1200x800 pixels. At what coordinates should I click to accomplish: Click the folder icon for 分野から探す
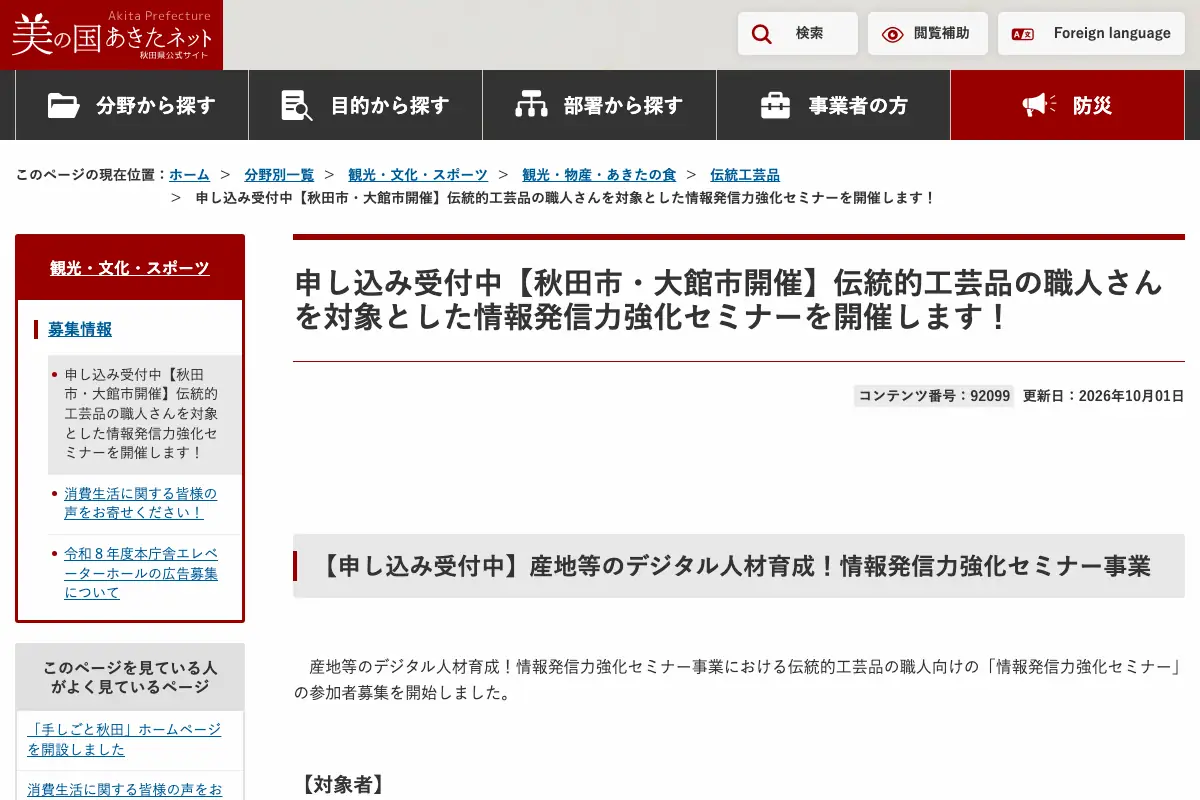(64, 105)
